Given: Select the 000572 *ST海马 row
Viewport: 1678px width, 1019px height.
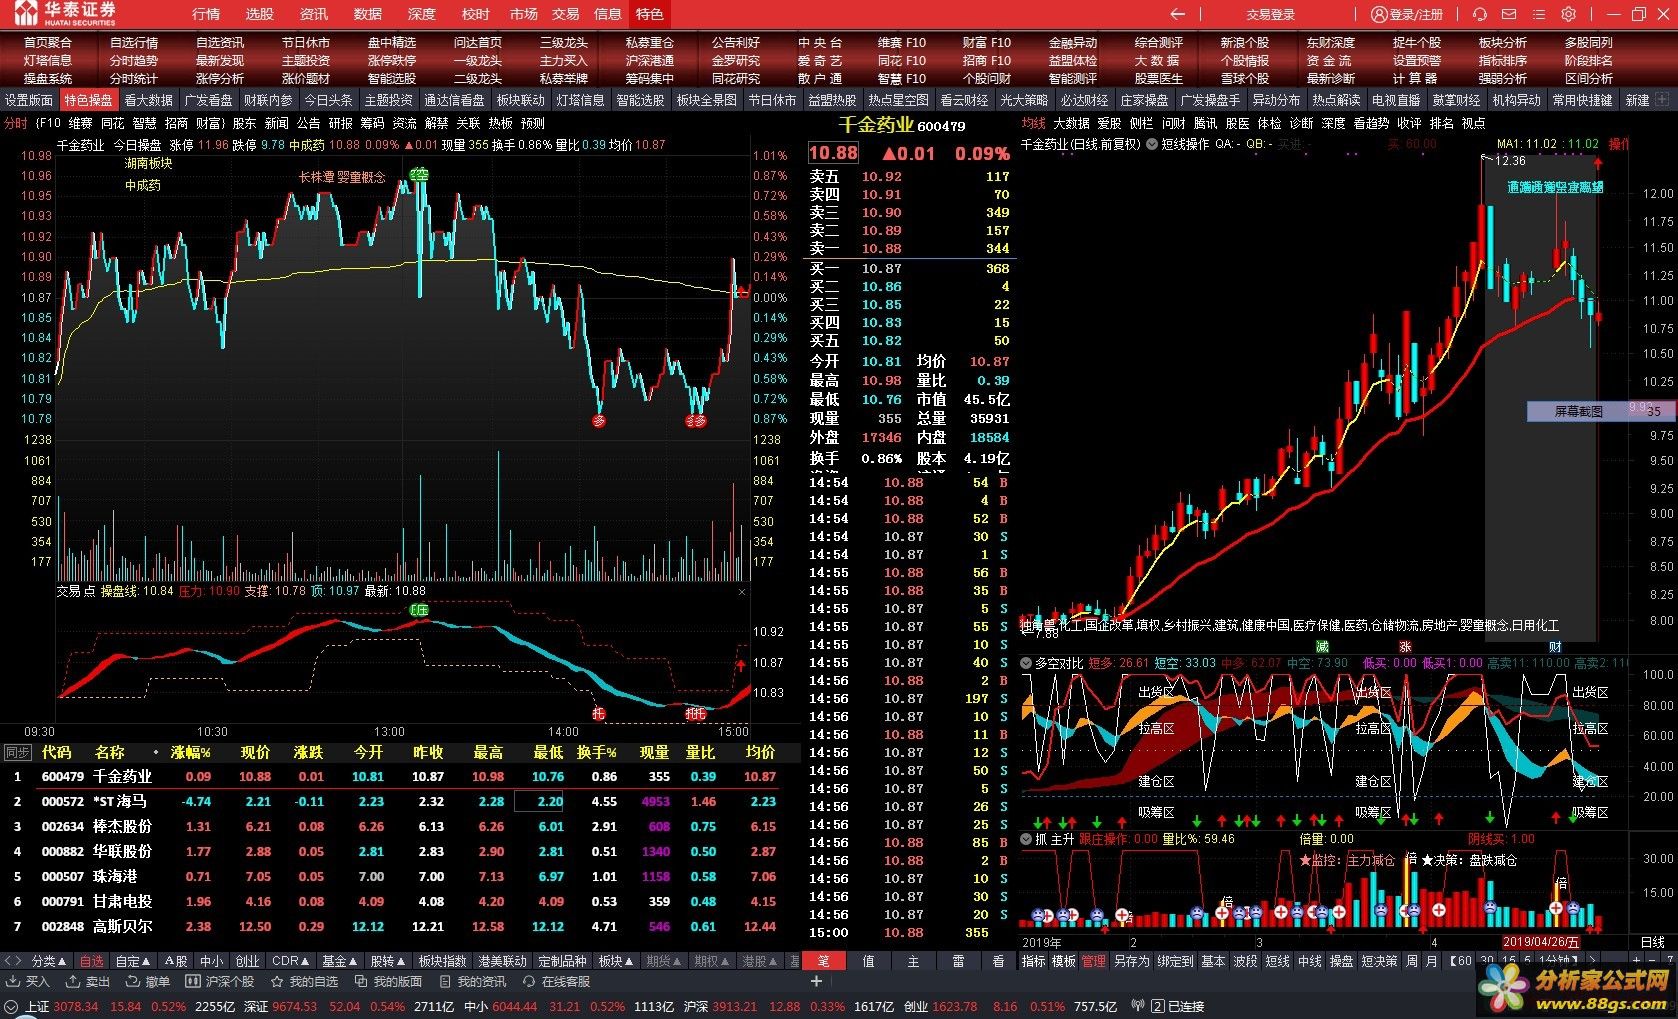Looking at the screenshot, I should tap(400, 802).
